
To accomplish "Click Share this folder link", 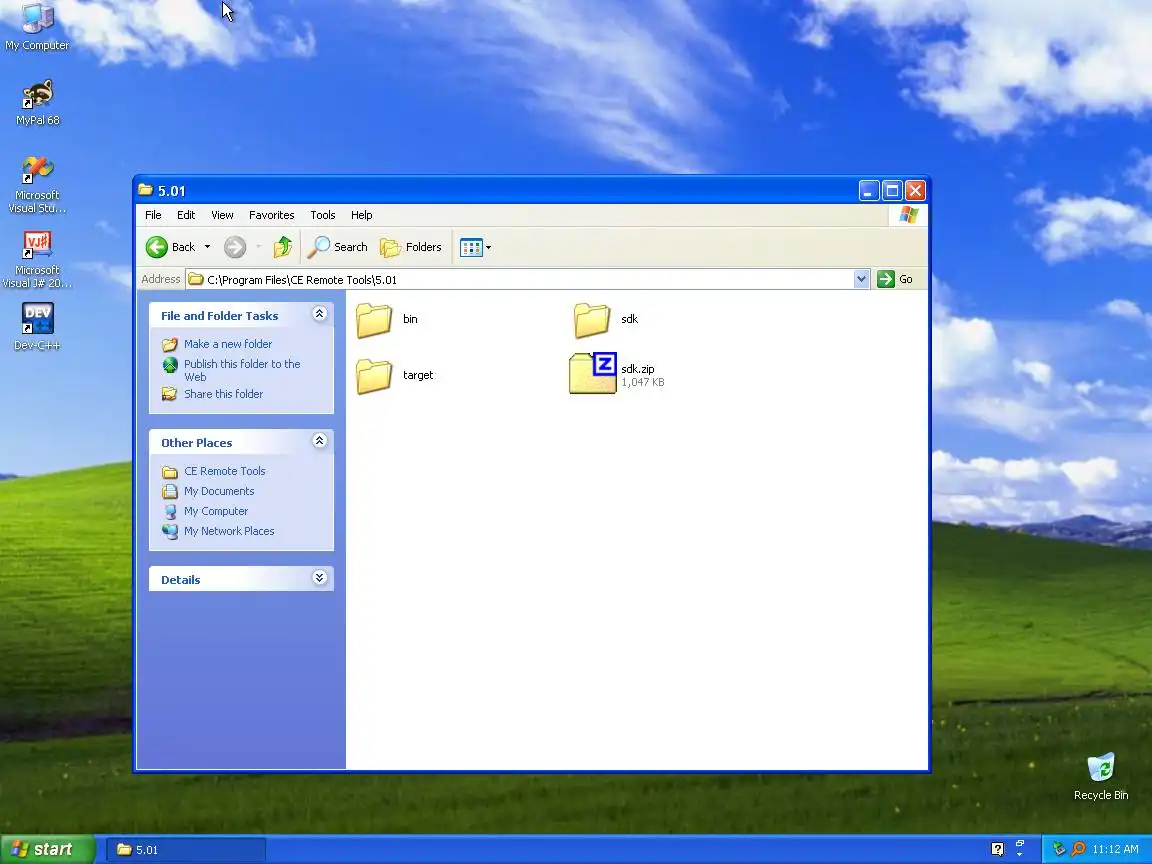I will click(x=223, y=394).
